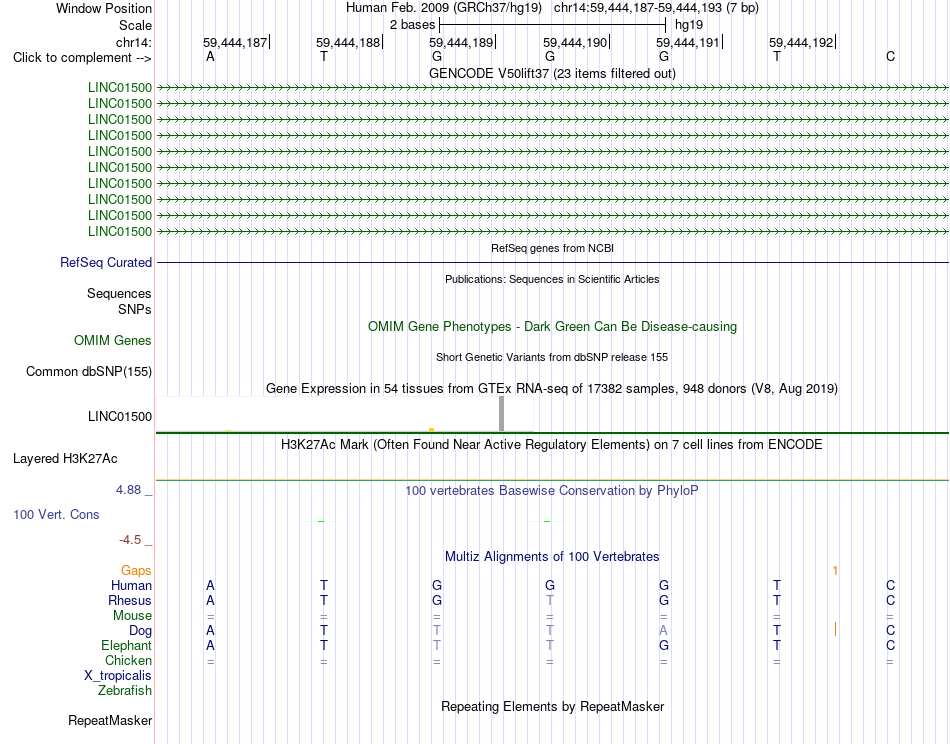Open OMIM Gene Phenotypes track title
950x744 pixels.
[x=552, y=327]
